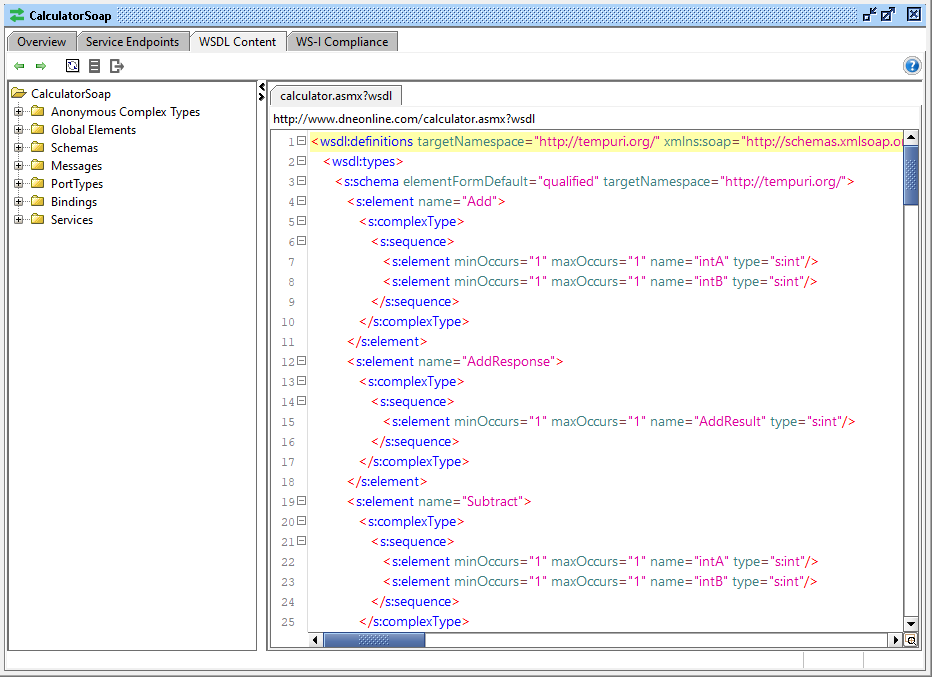Image resolution: width=932 pixels, height=677 pixels.
Task: Click the vertical scrollbar down arrow
Action: tap(911, 623)
